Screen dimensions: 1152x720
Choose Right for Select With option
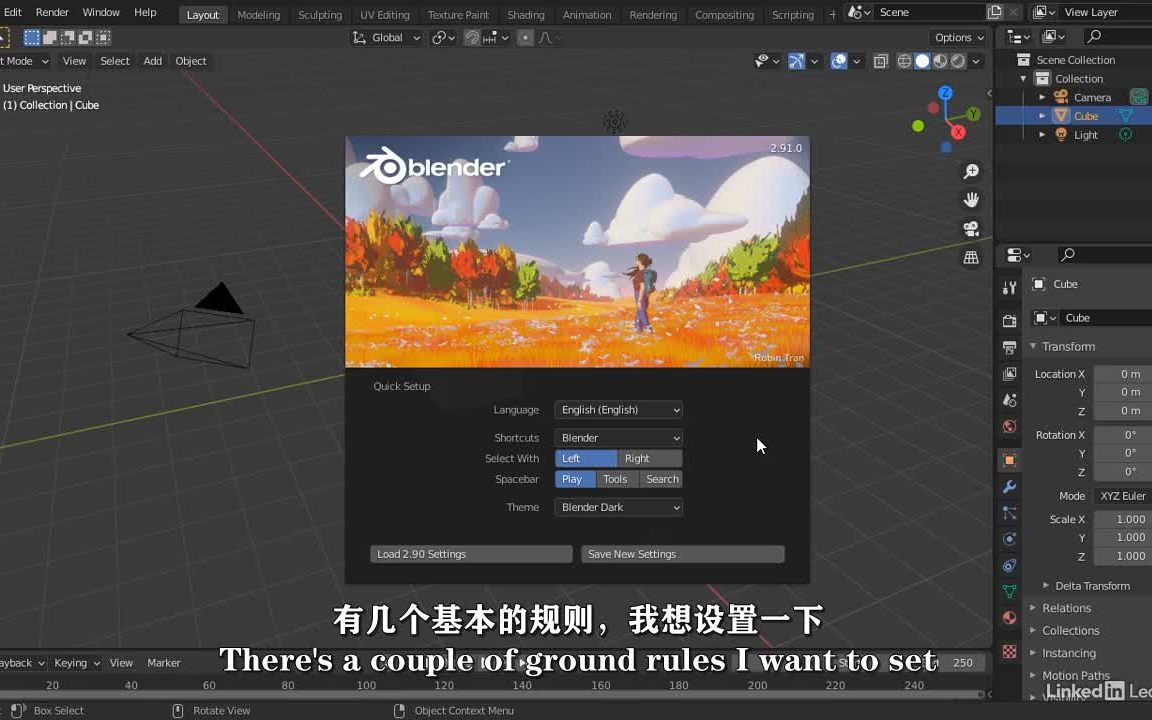637,458
